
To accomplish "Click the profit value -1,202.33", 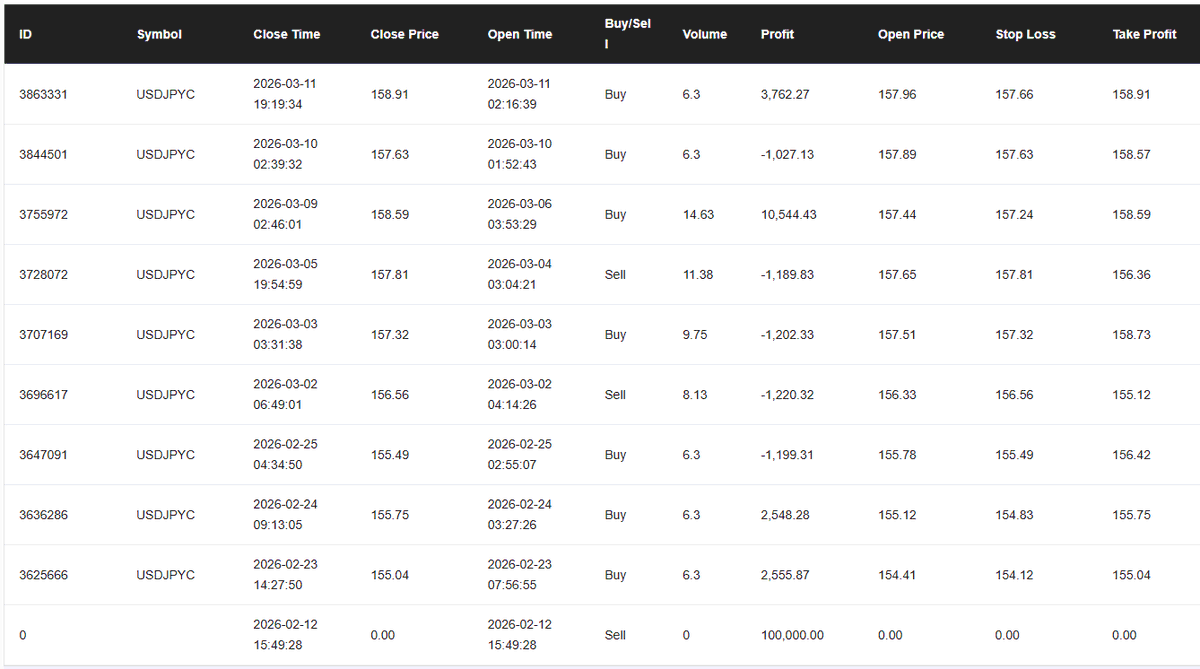I will 788,334.
